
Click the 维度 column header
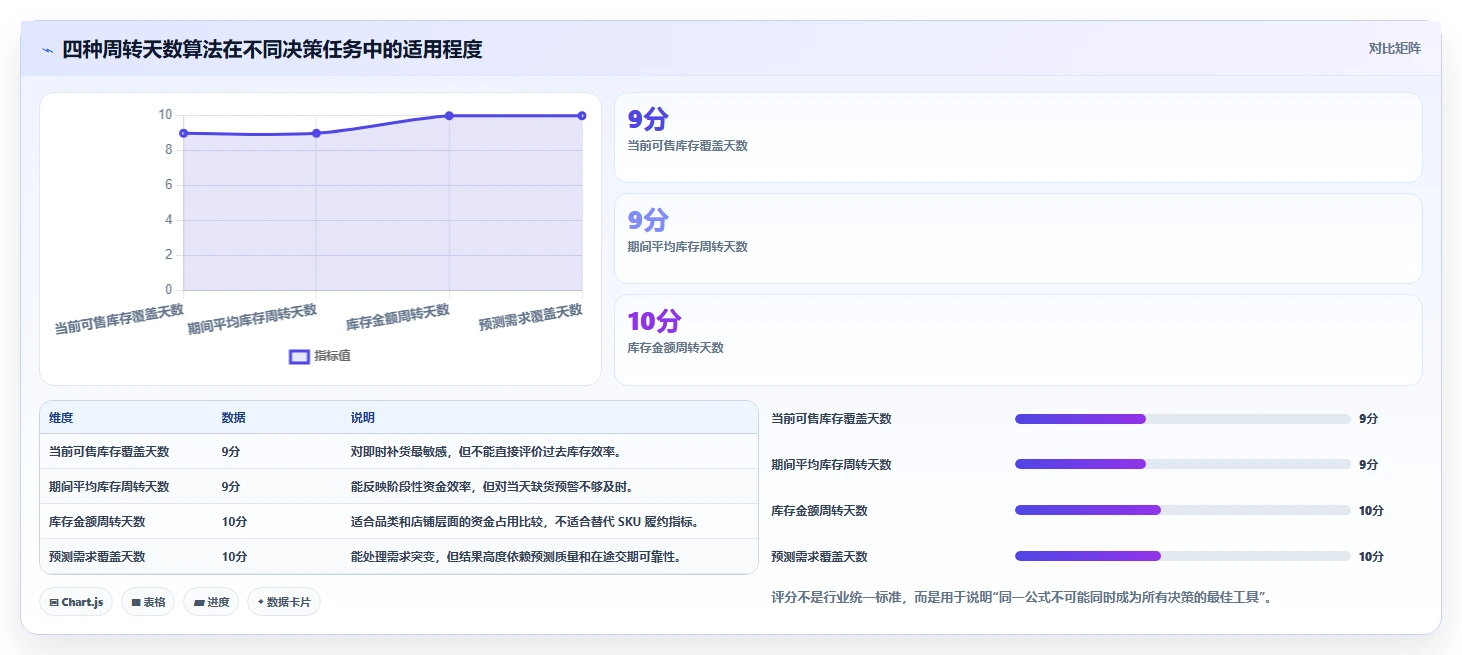pos(61,418)
